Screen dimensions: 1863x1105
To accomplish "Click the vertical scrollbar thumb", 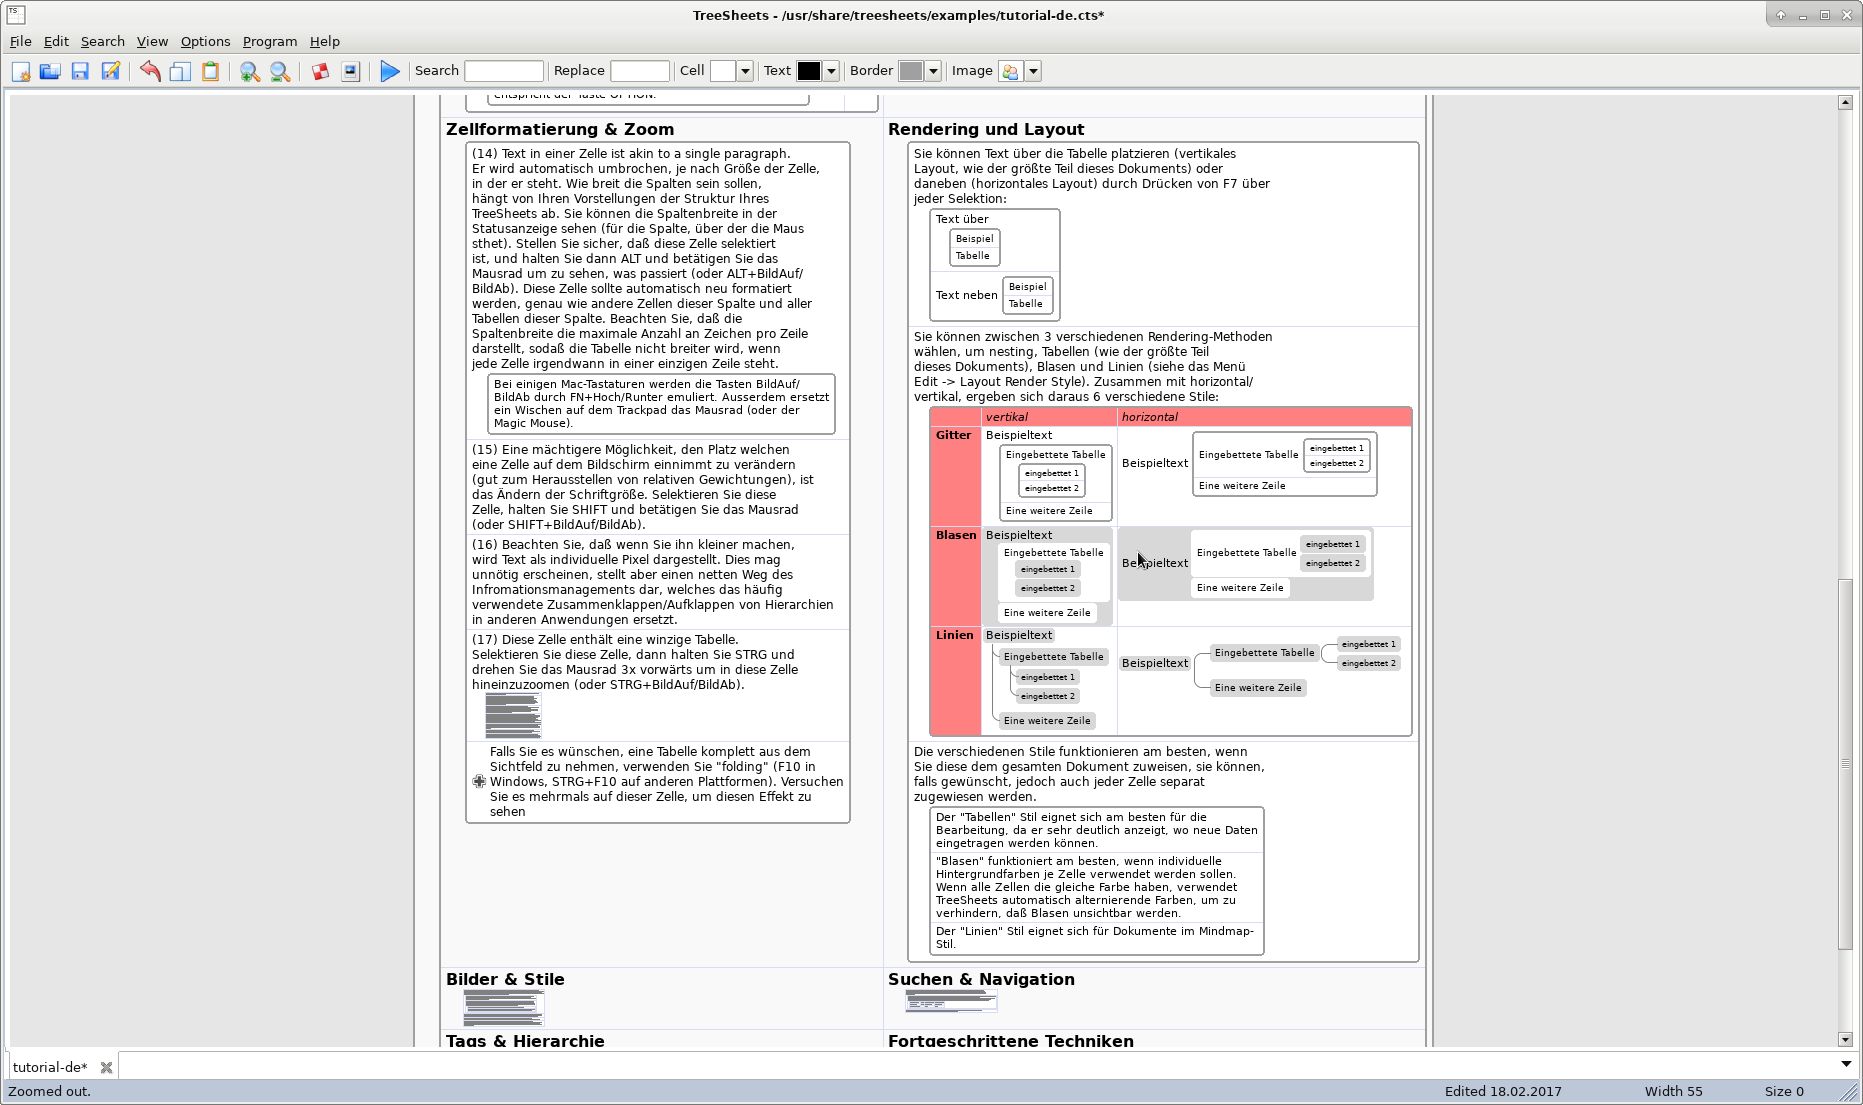I will coord(1845,764).
